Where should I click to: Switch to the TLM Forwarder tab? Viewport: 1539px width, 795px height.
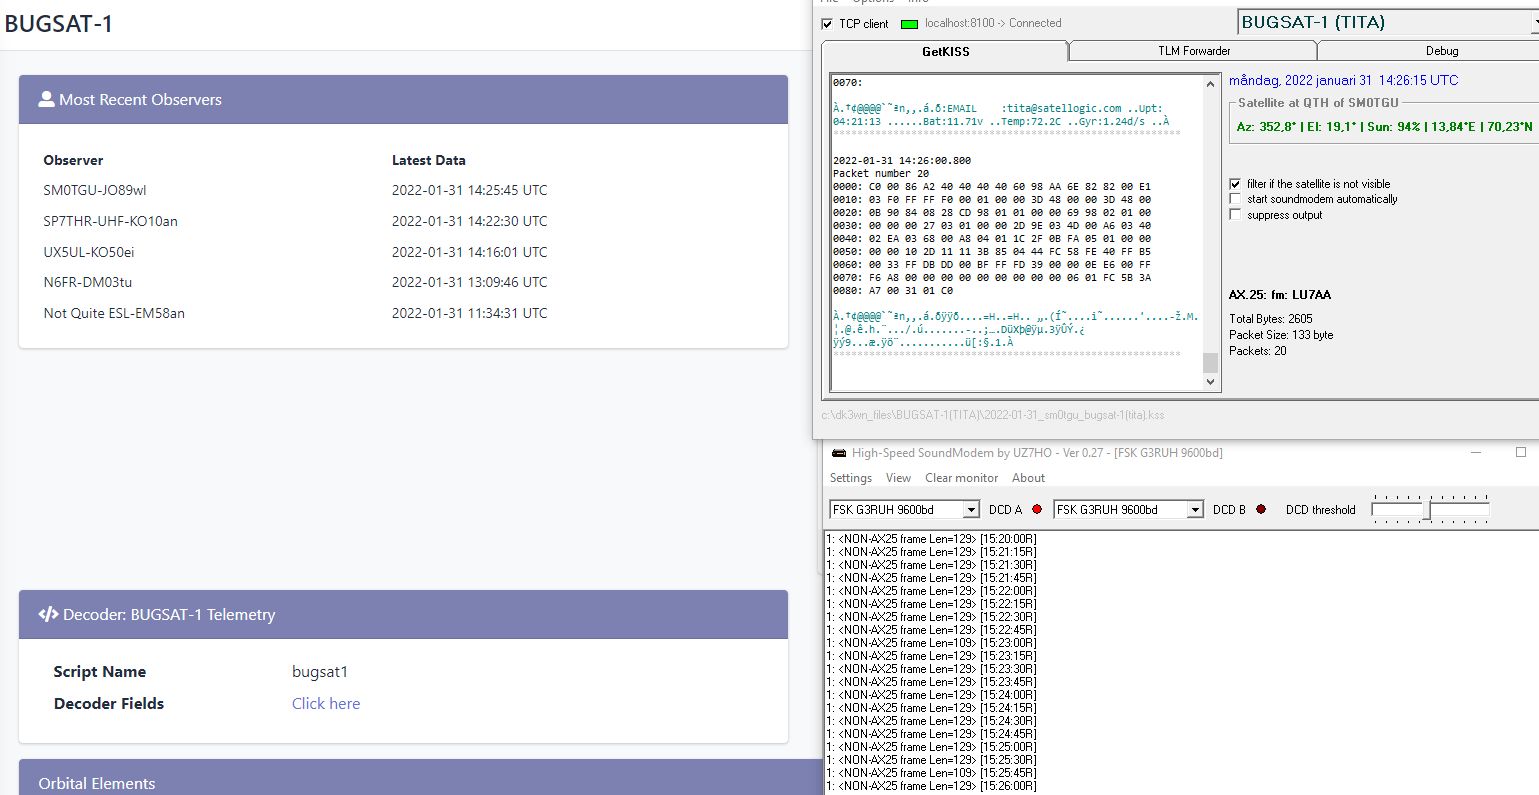point(1194,51)
